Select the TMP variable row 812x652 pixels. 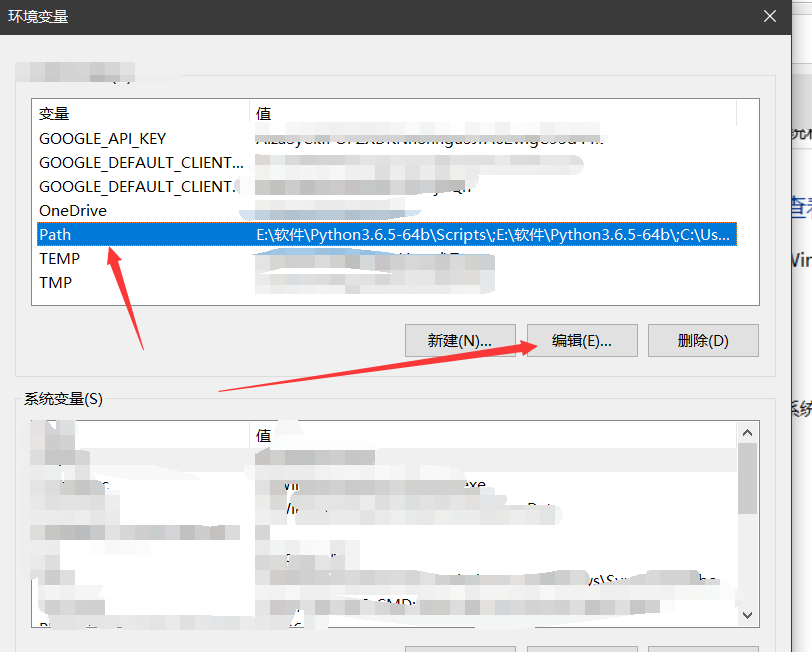[387, 282]
